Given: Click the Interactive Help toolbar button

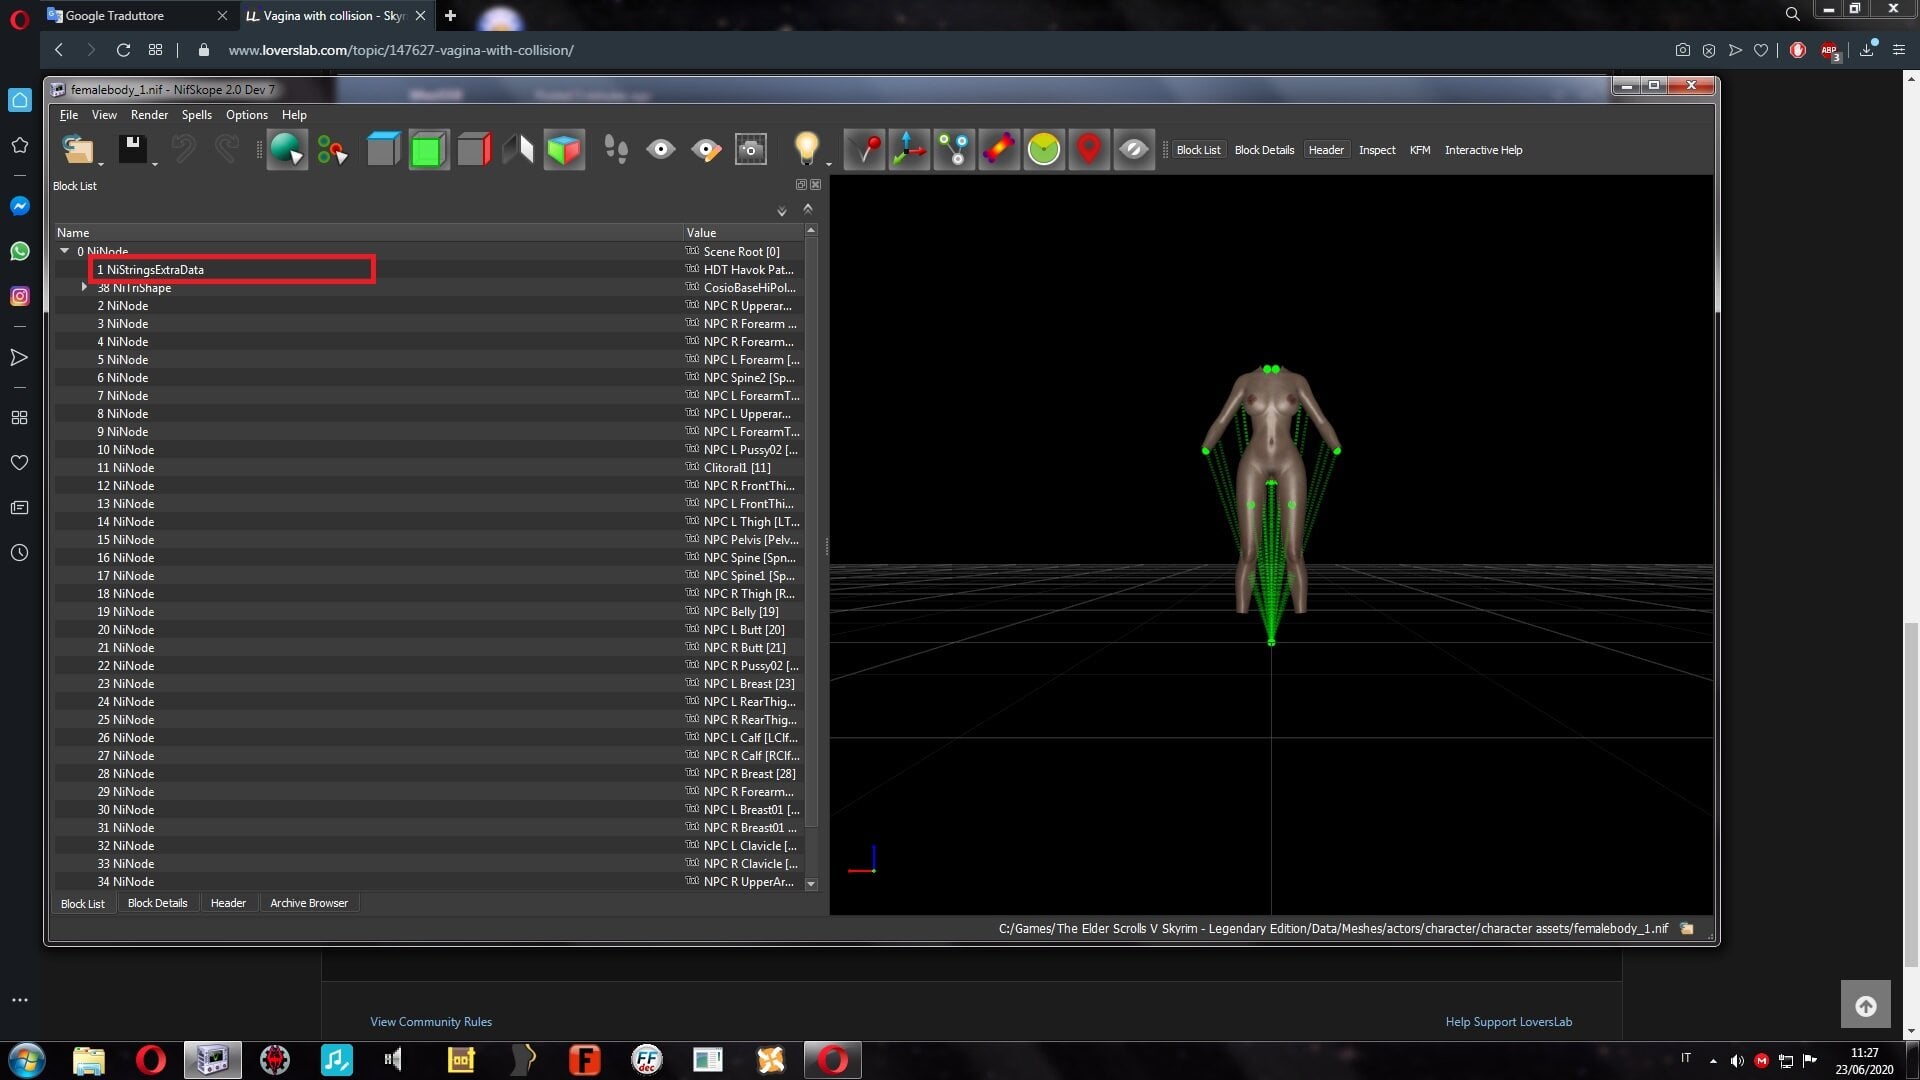Looking at the screenshot, I should pos(1483,150).
